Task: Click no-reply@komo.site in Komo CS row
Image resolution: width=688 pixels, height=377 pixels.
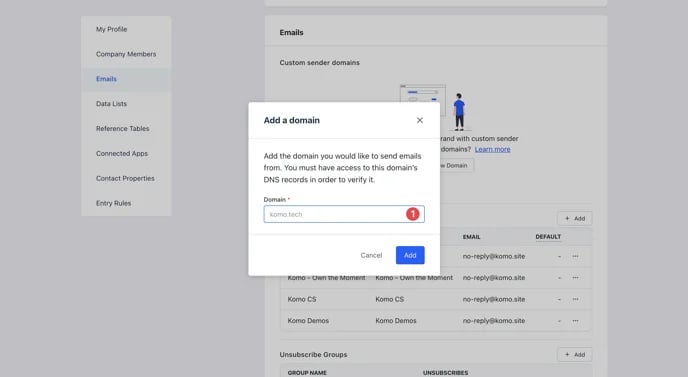Action: (494, 299)
